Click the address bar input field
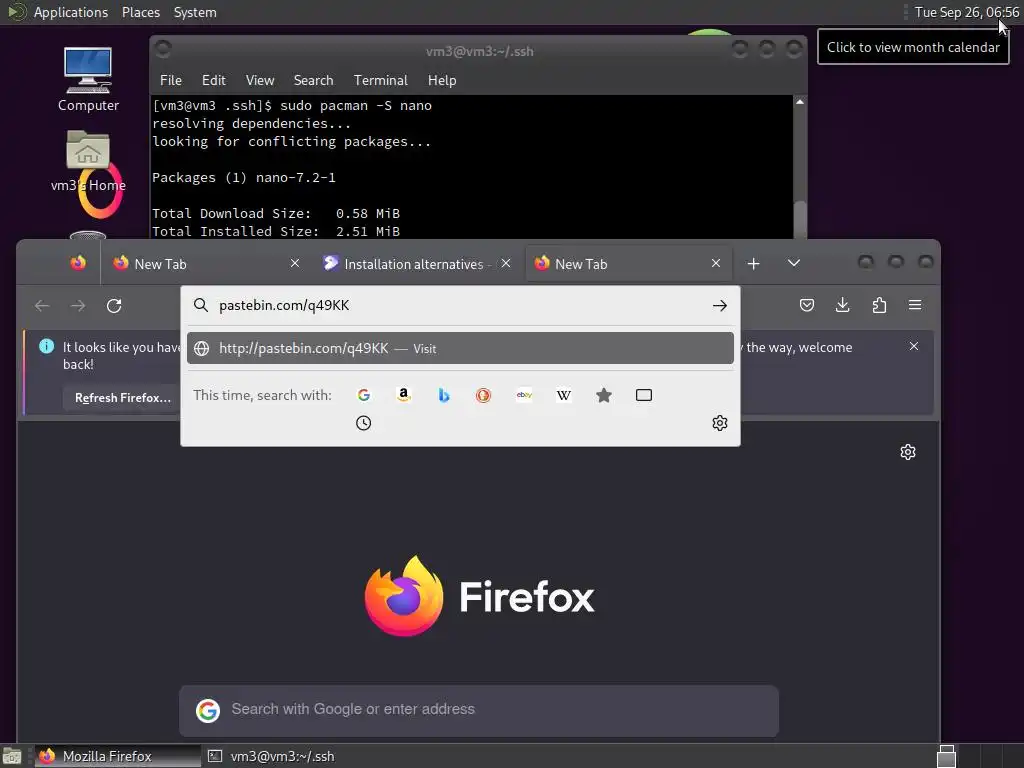The height and width of the screenshot is (768, 1024). pos(460,306)
